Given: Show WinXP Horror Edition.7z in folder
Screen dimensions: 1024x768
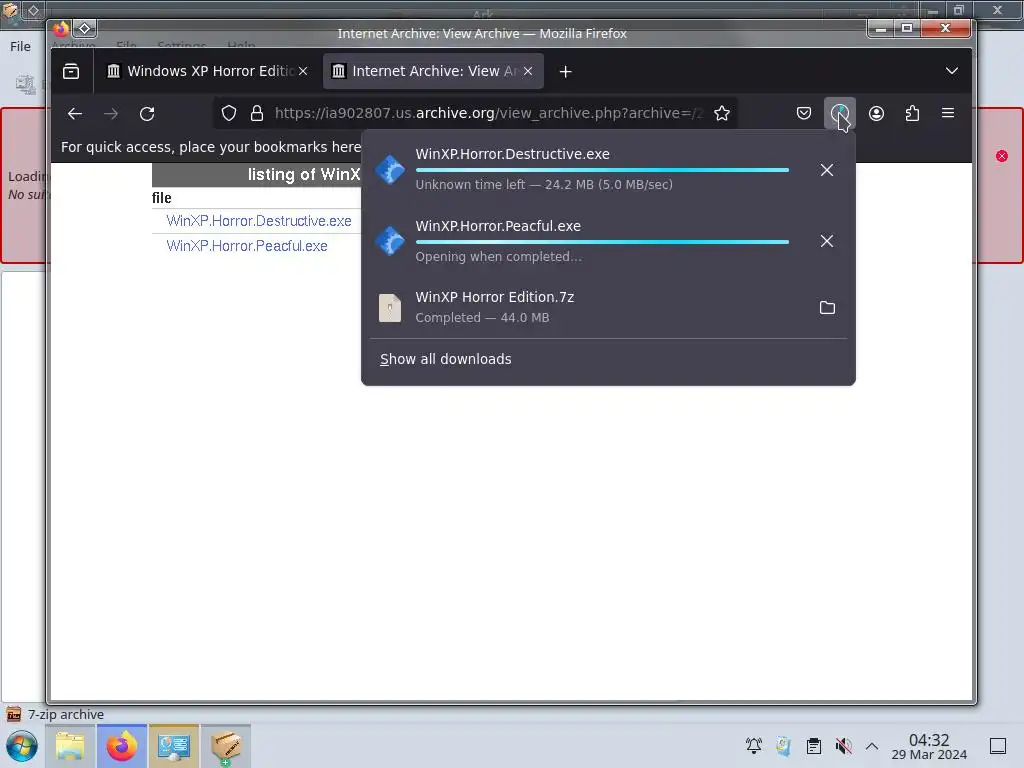Looking at the screenshot, I should (x=827, y=308).
